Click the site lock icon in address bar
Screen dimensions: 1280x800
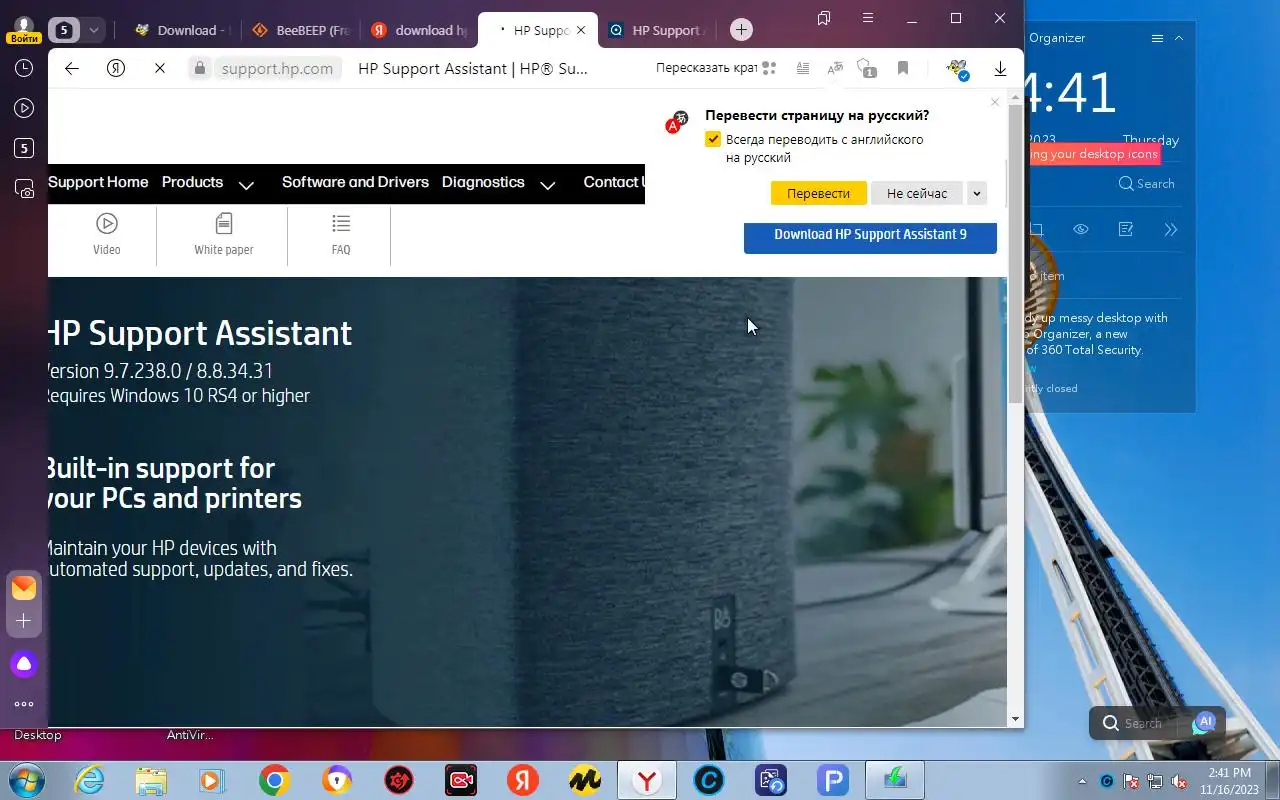(200, 68)
